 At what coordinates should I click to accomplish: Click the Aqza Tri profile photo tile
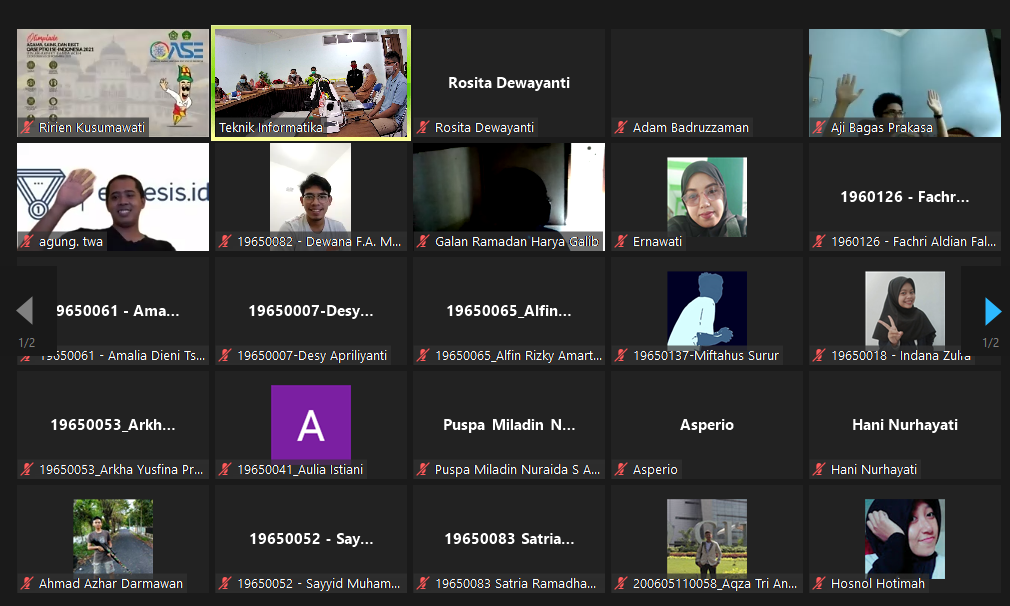tap(707, 536)
